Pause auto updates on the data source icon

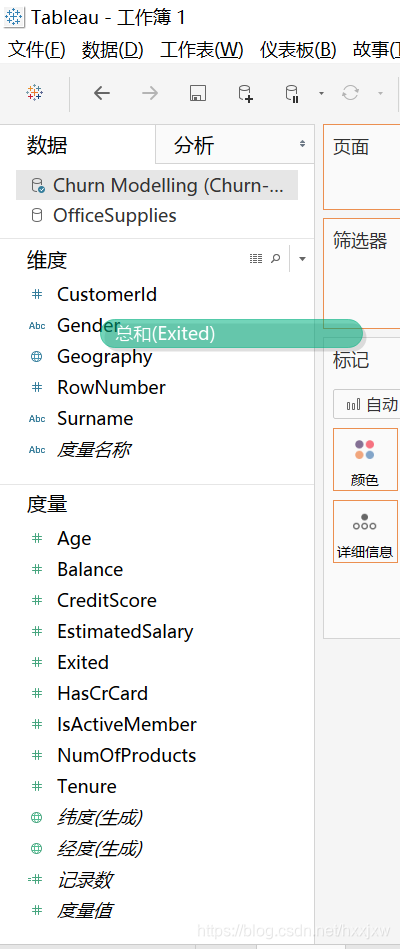[292, 93]
